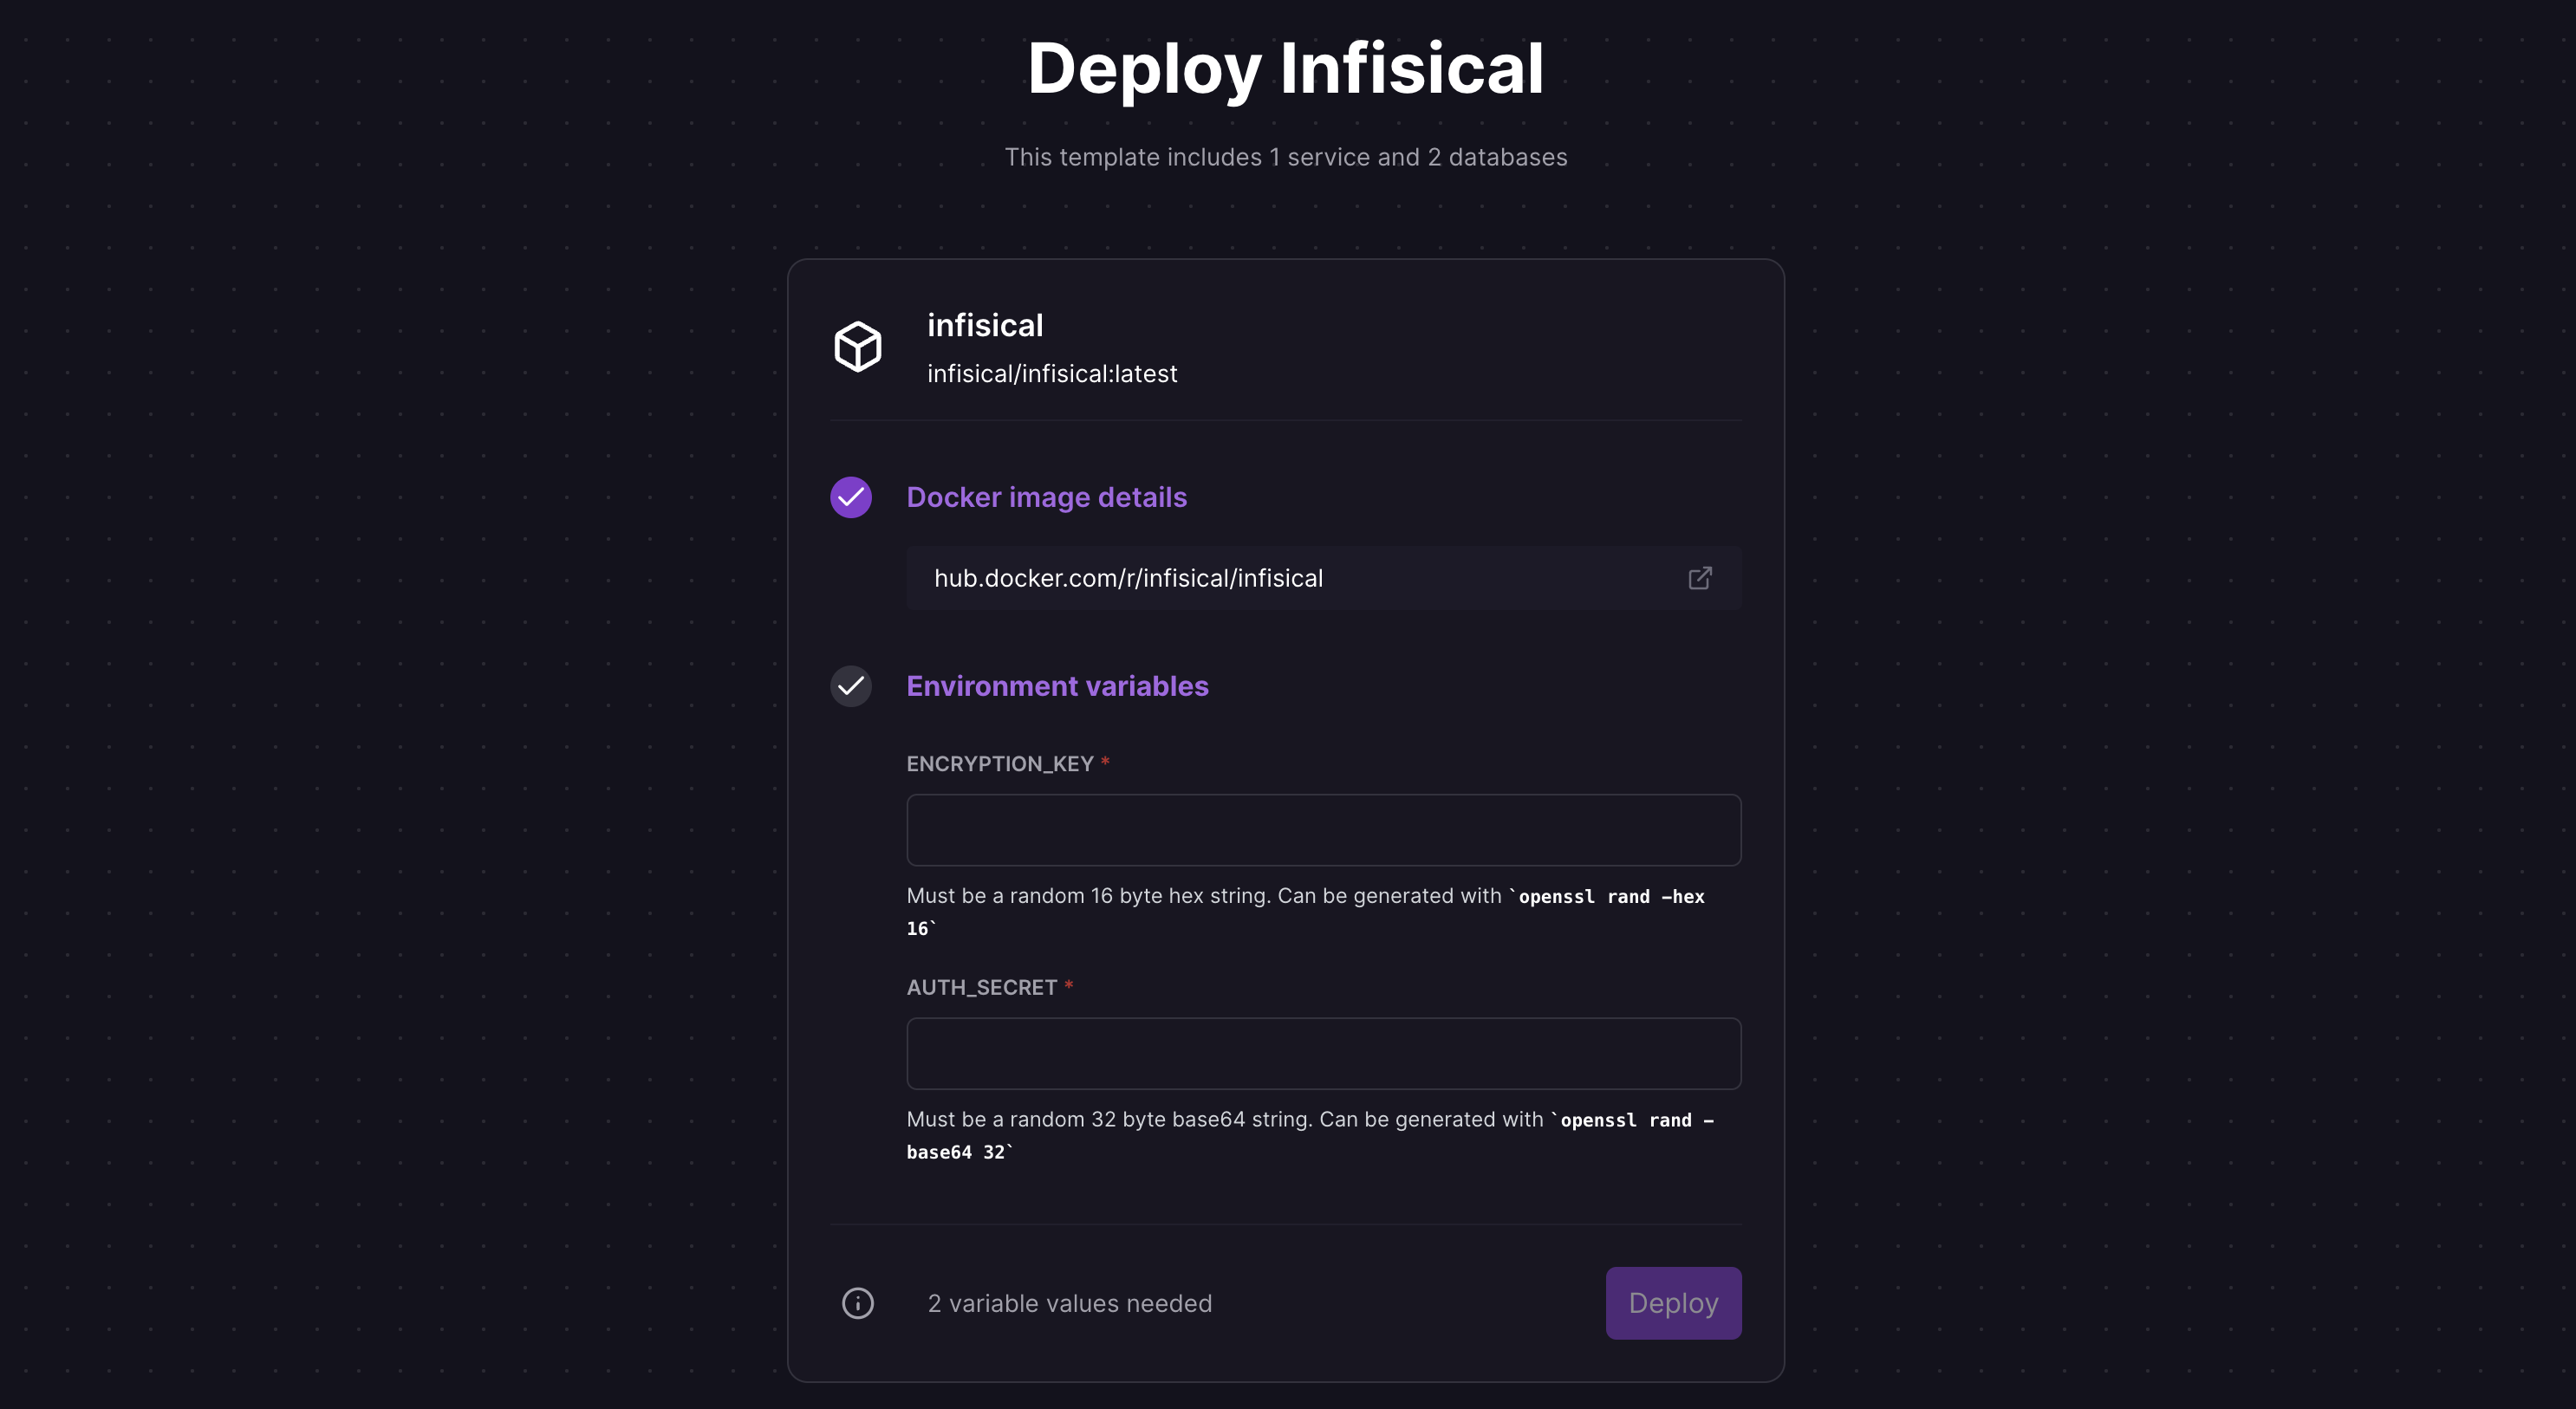
Task: Collapse the Docker image details section
Action: 1046,497
